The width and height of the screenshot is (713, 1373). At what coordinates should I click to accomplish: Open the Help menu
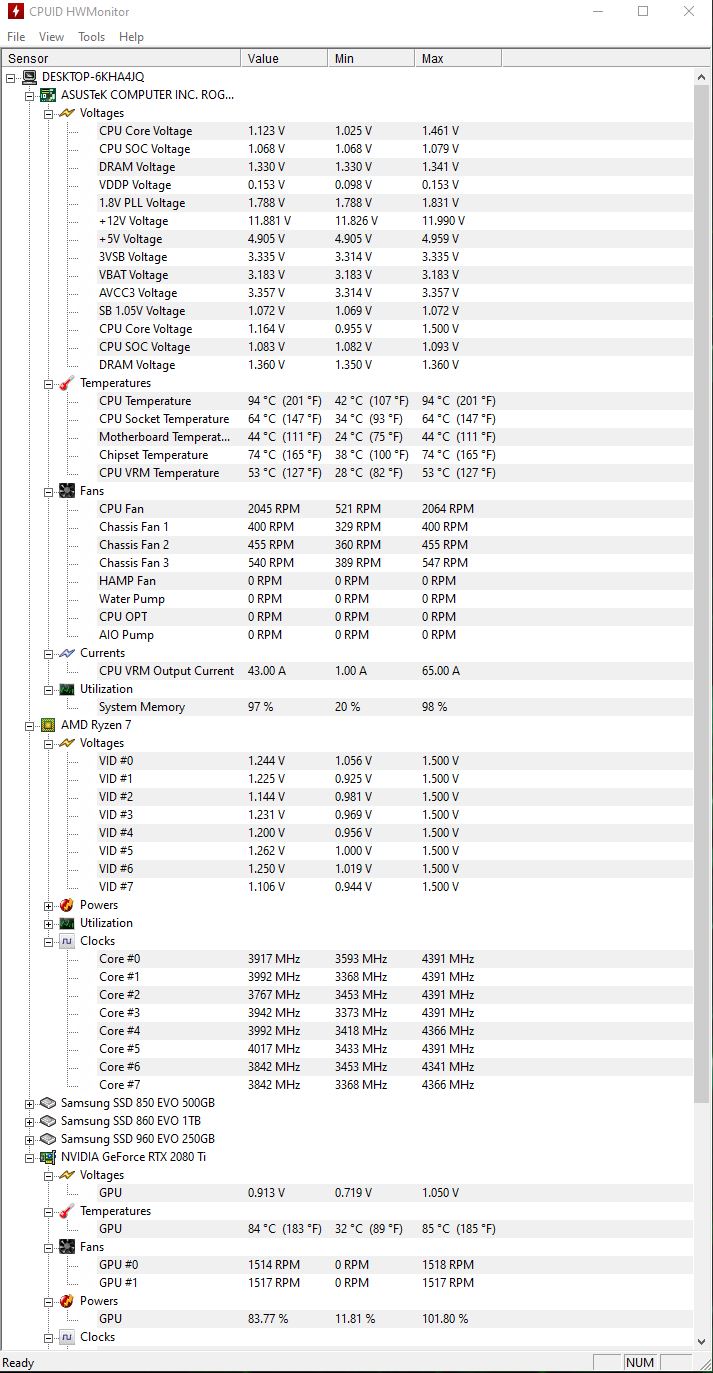pyautogui.click(x=131, y=37)
